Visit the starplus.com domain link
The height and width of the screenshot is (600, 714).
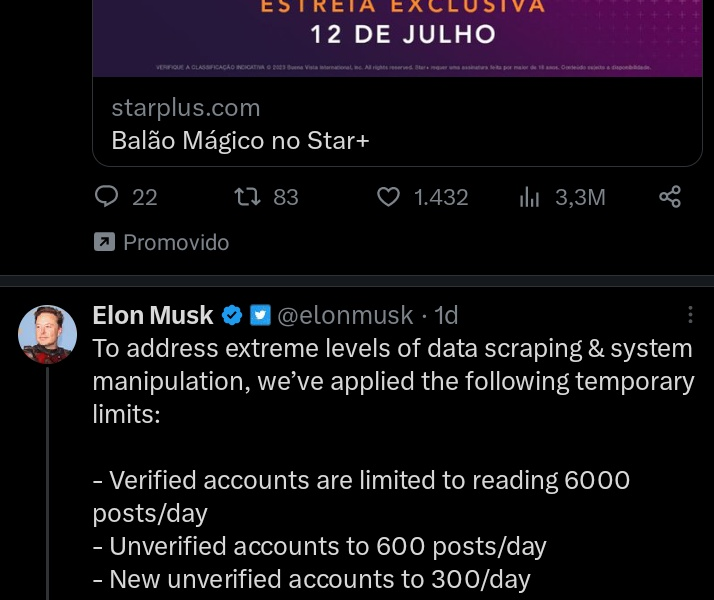186,108
